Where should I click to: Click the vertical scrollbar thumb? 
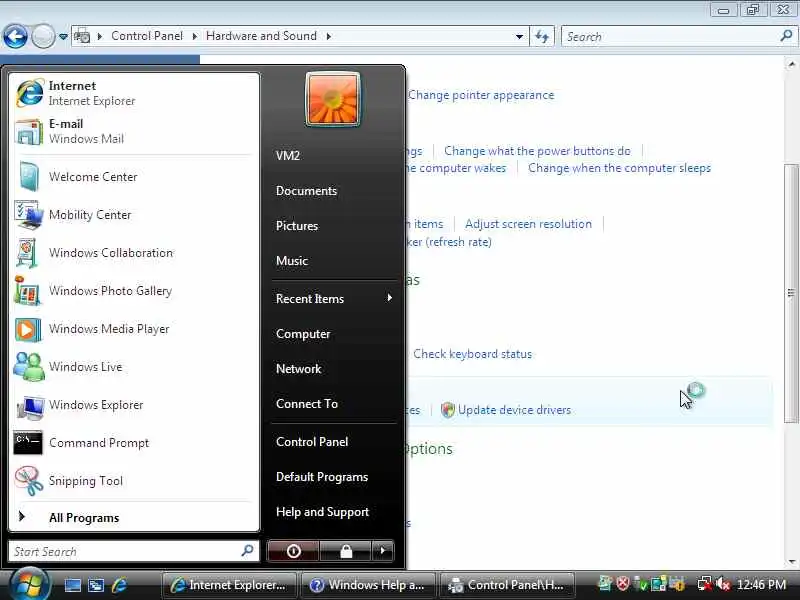791,293
